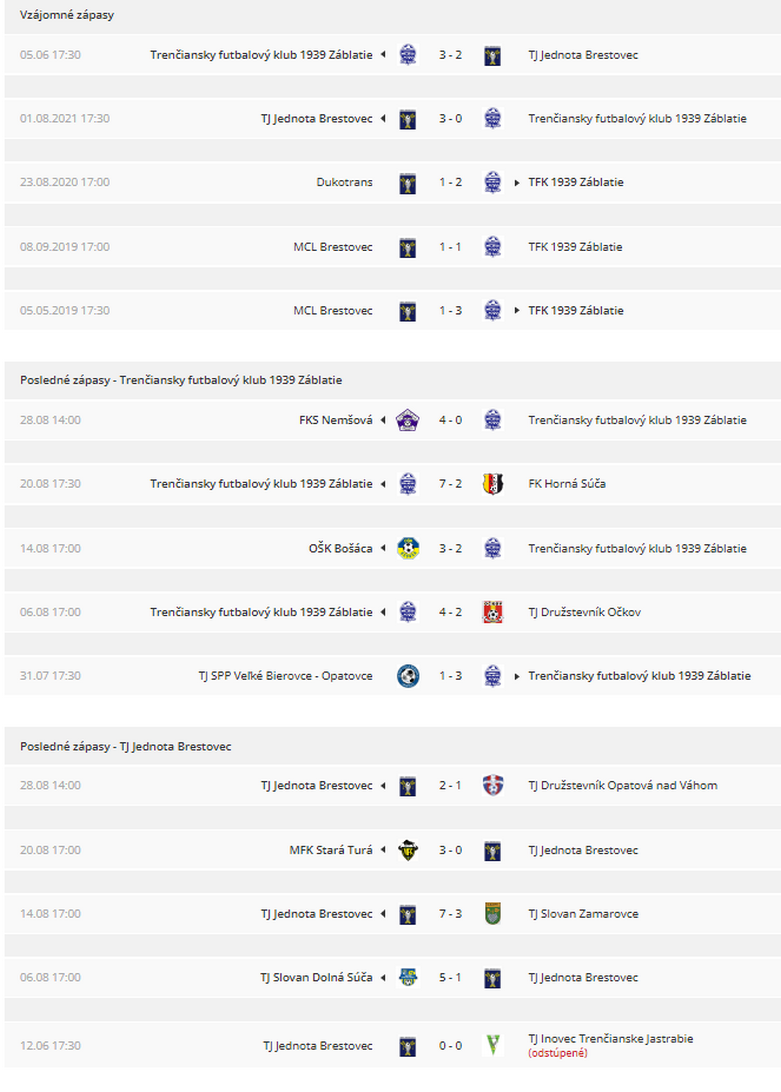Viewport: 781px width, 1092px height.
Task: Click the TJ Slovan Dolná Súča team name
Action: pos(316,978)
